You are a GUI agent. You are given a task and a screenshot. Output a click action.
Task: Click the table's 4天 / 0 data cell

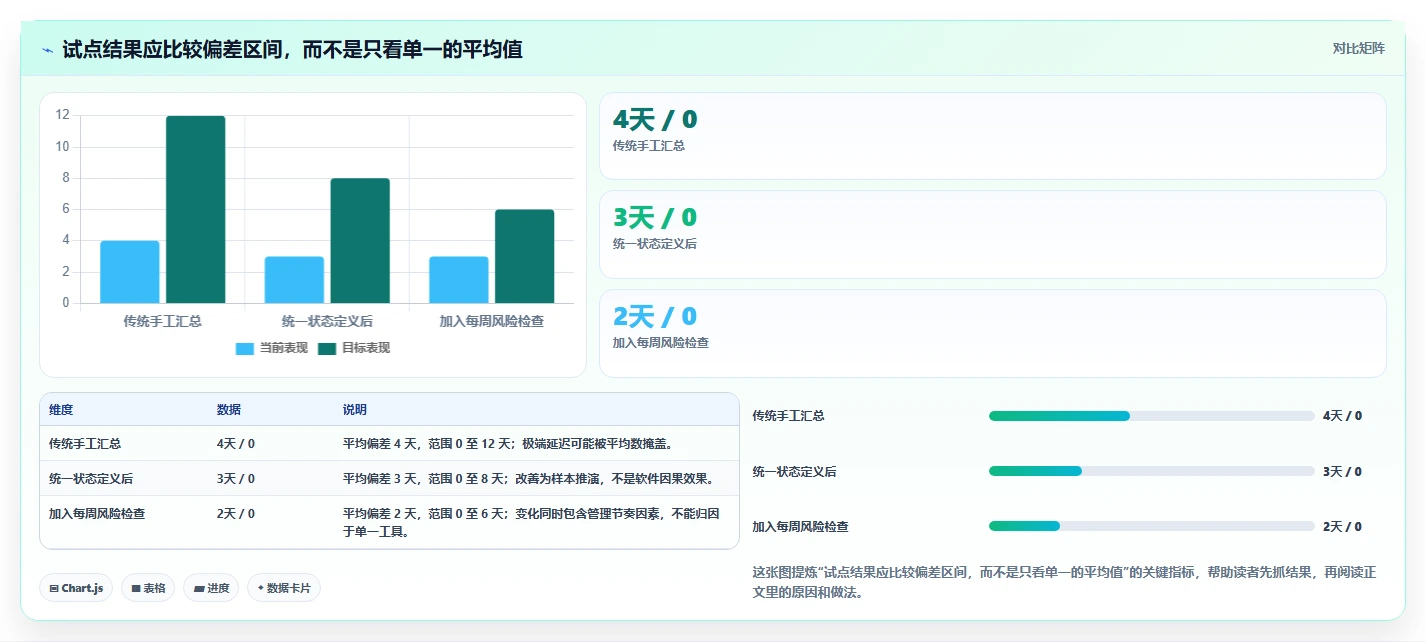point(236,444)
